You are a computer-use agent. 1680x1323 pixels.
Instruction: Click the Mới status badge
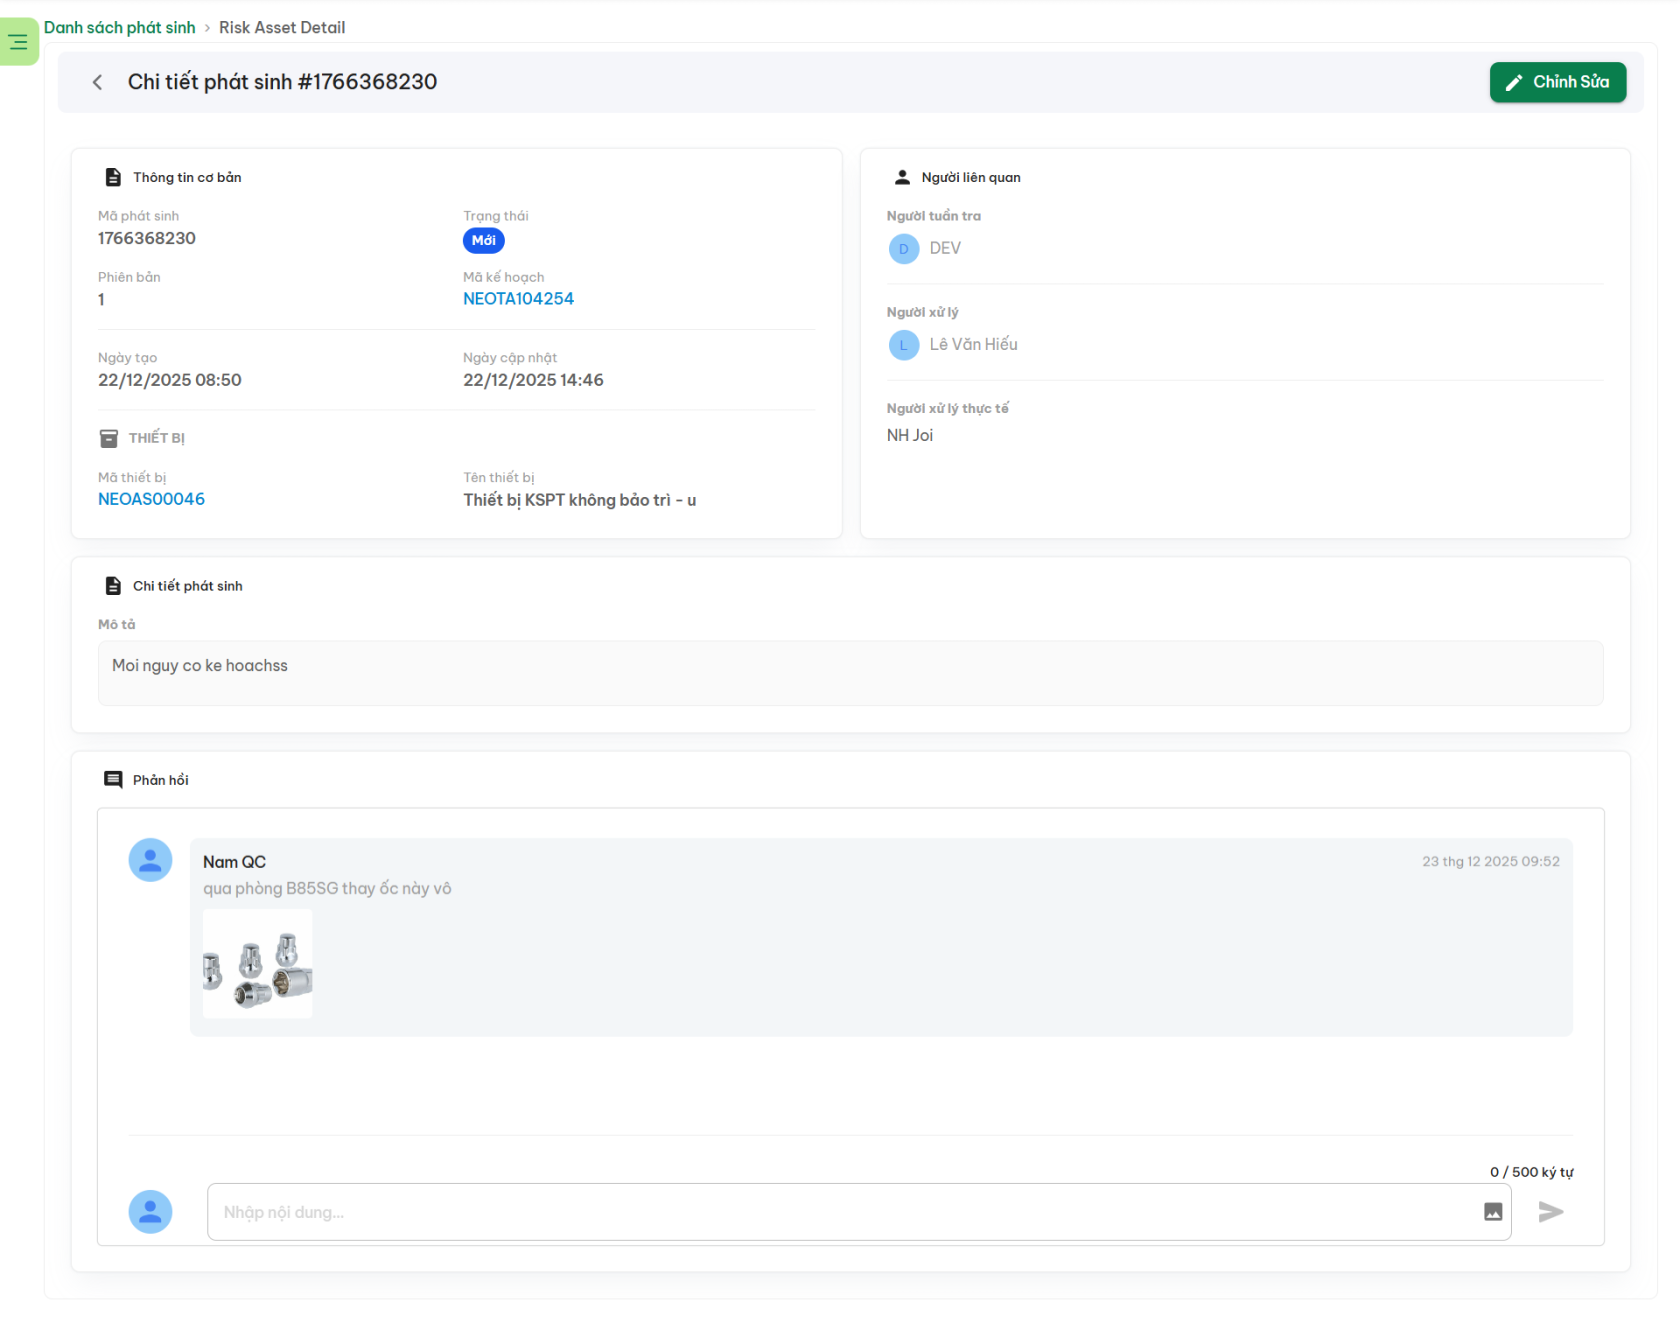coord(483,240)
